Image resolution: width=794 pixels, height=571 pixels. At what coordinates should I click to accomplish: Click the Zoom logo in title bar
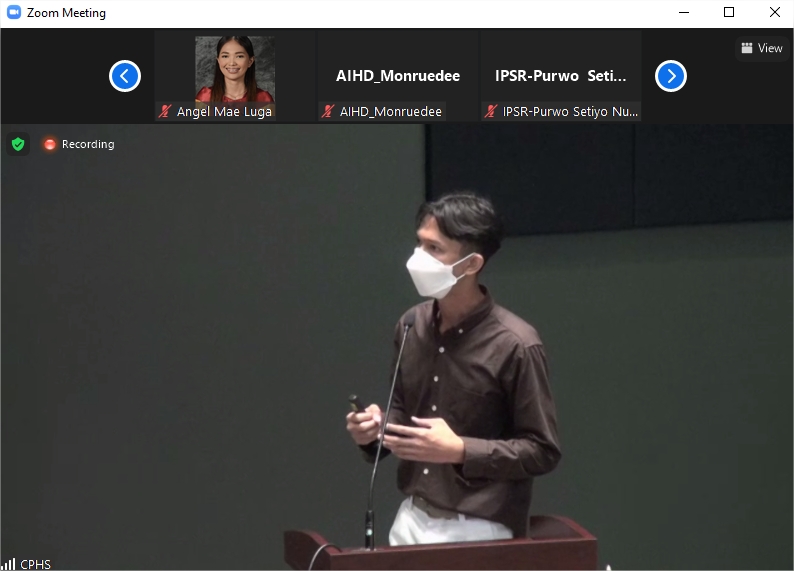click(13, 13)
